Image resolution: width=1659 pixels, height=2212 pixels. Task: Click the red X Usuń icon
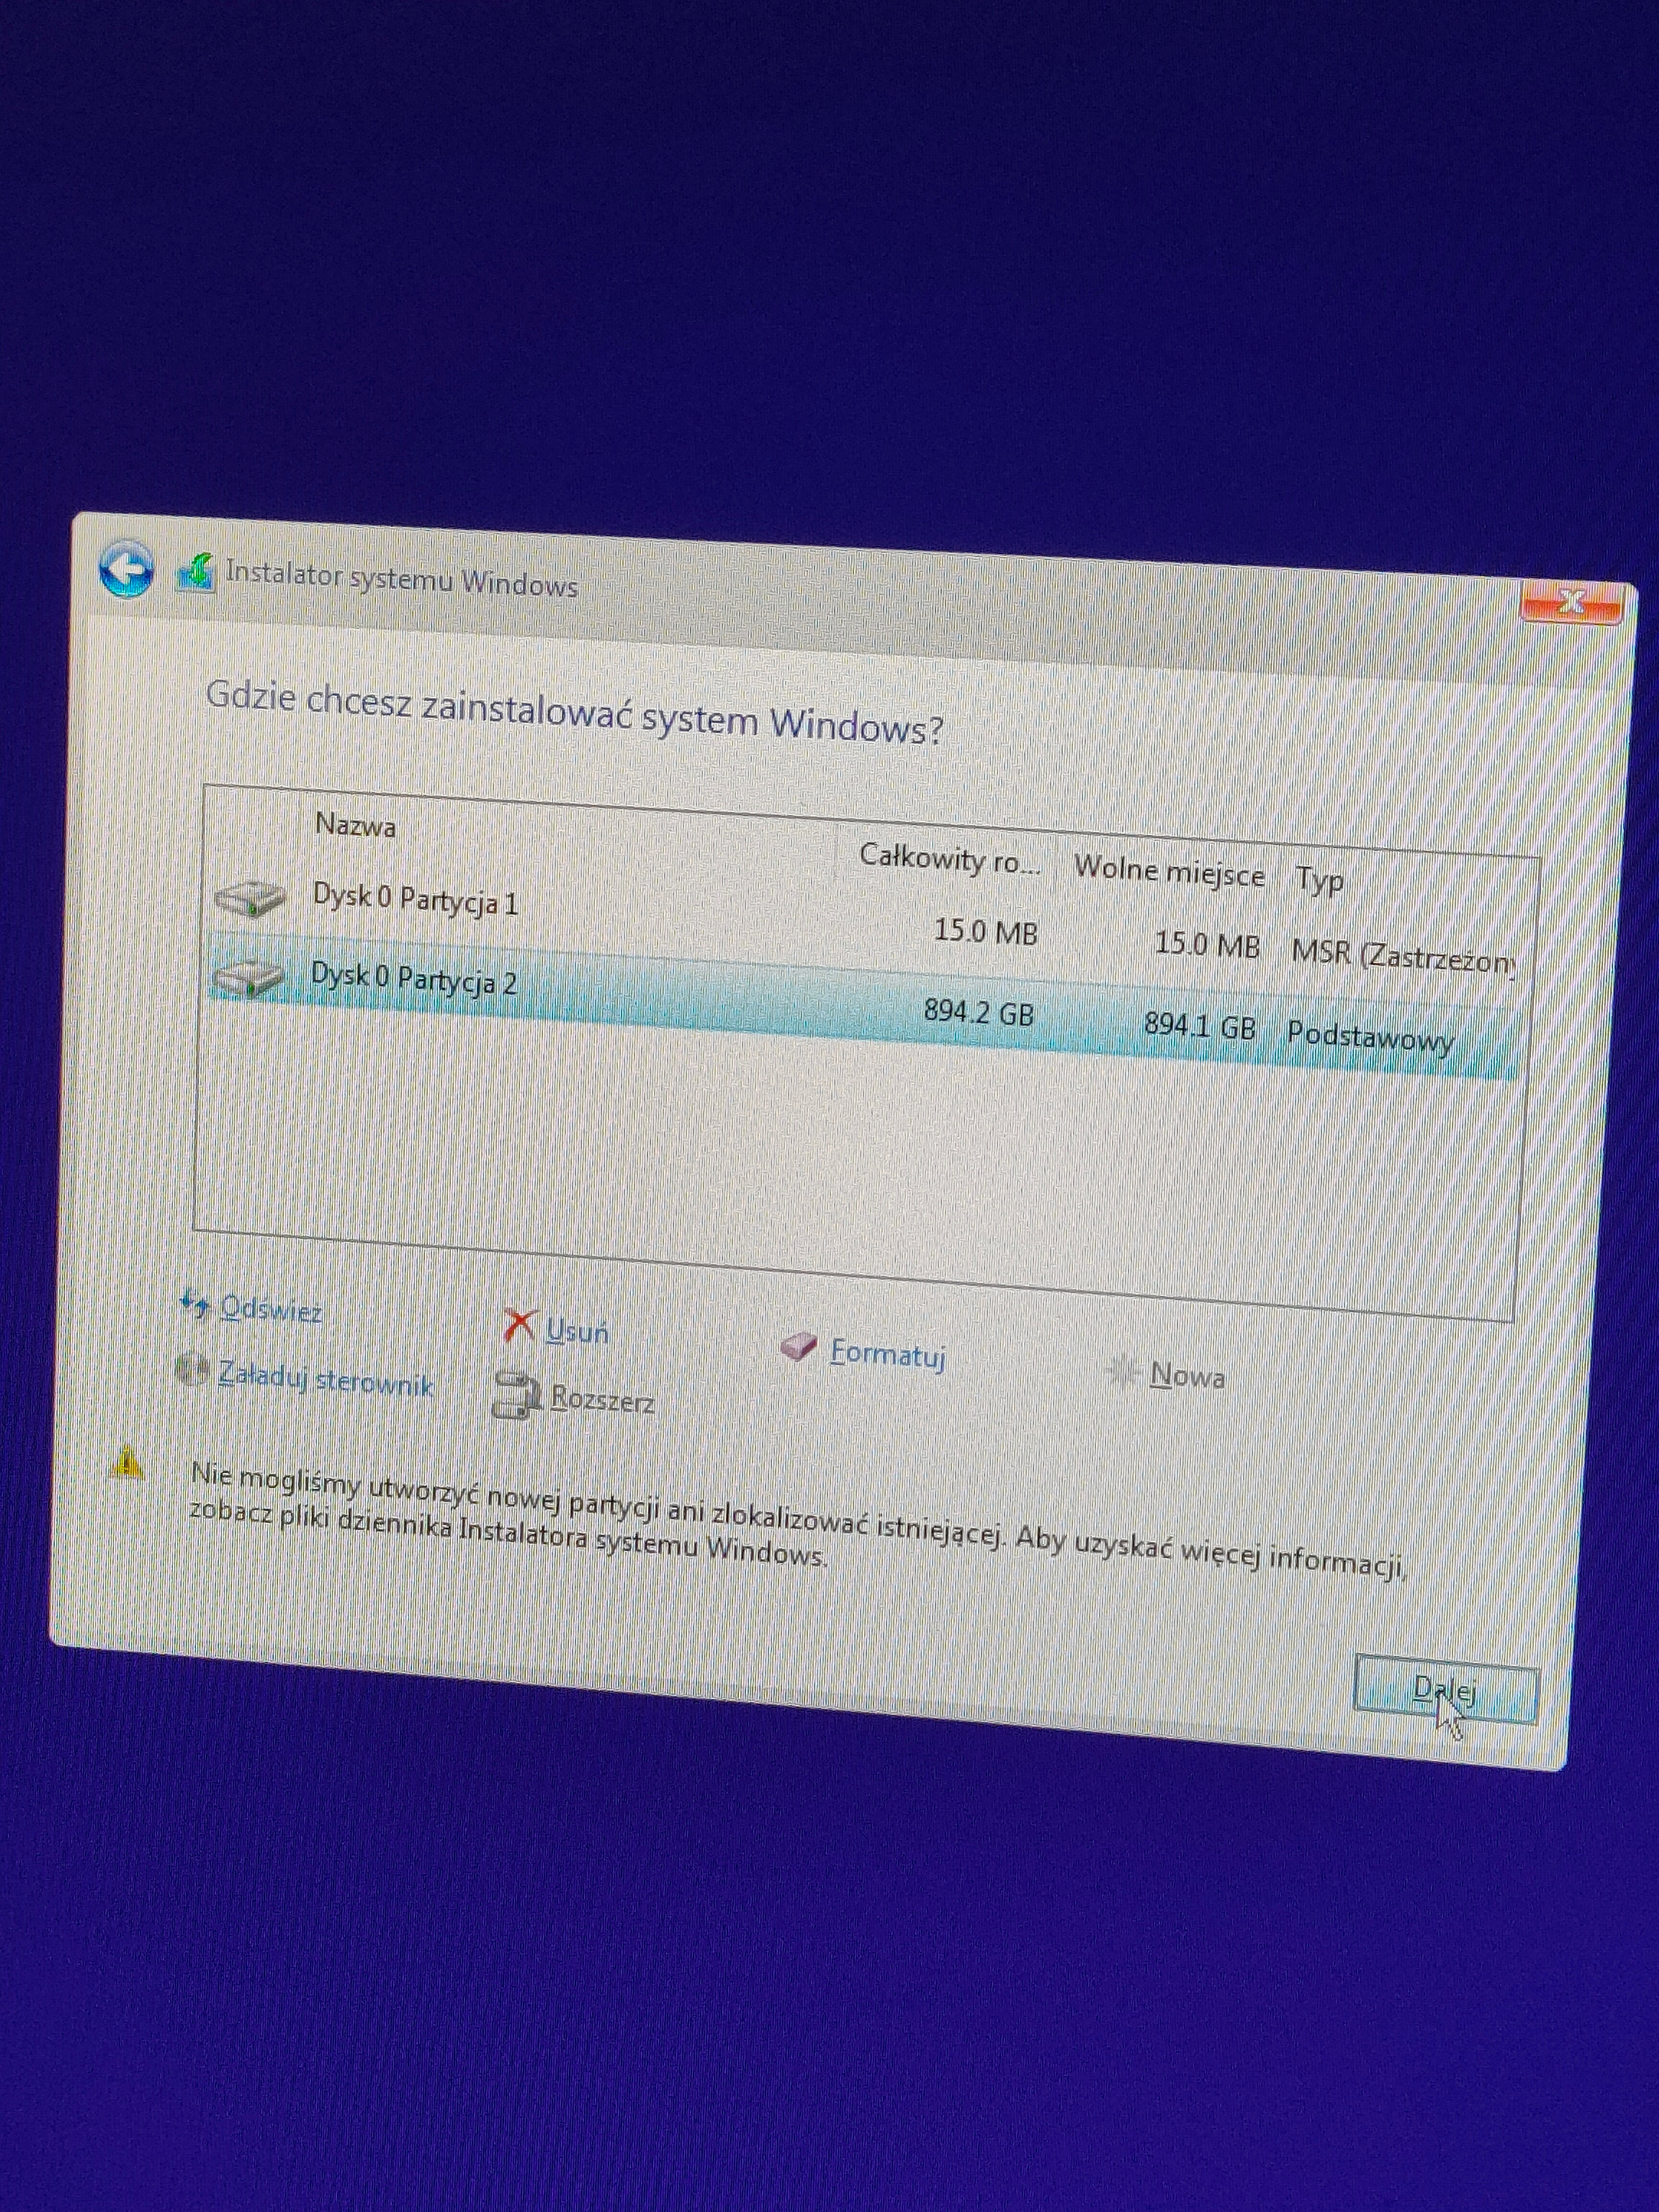pos(519,1326)
